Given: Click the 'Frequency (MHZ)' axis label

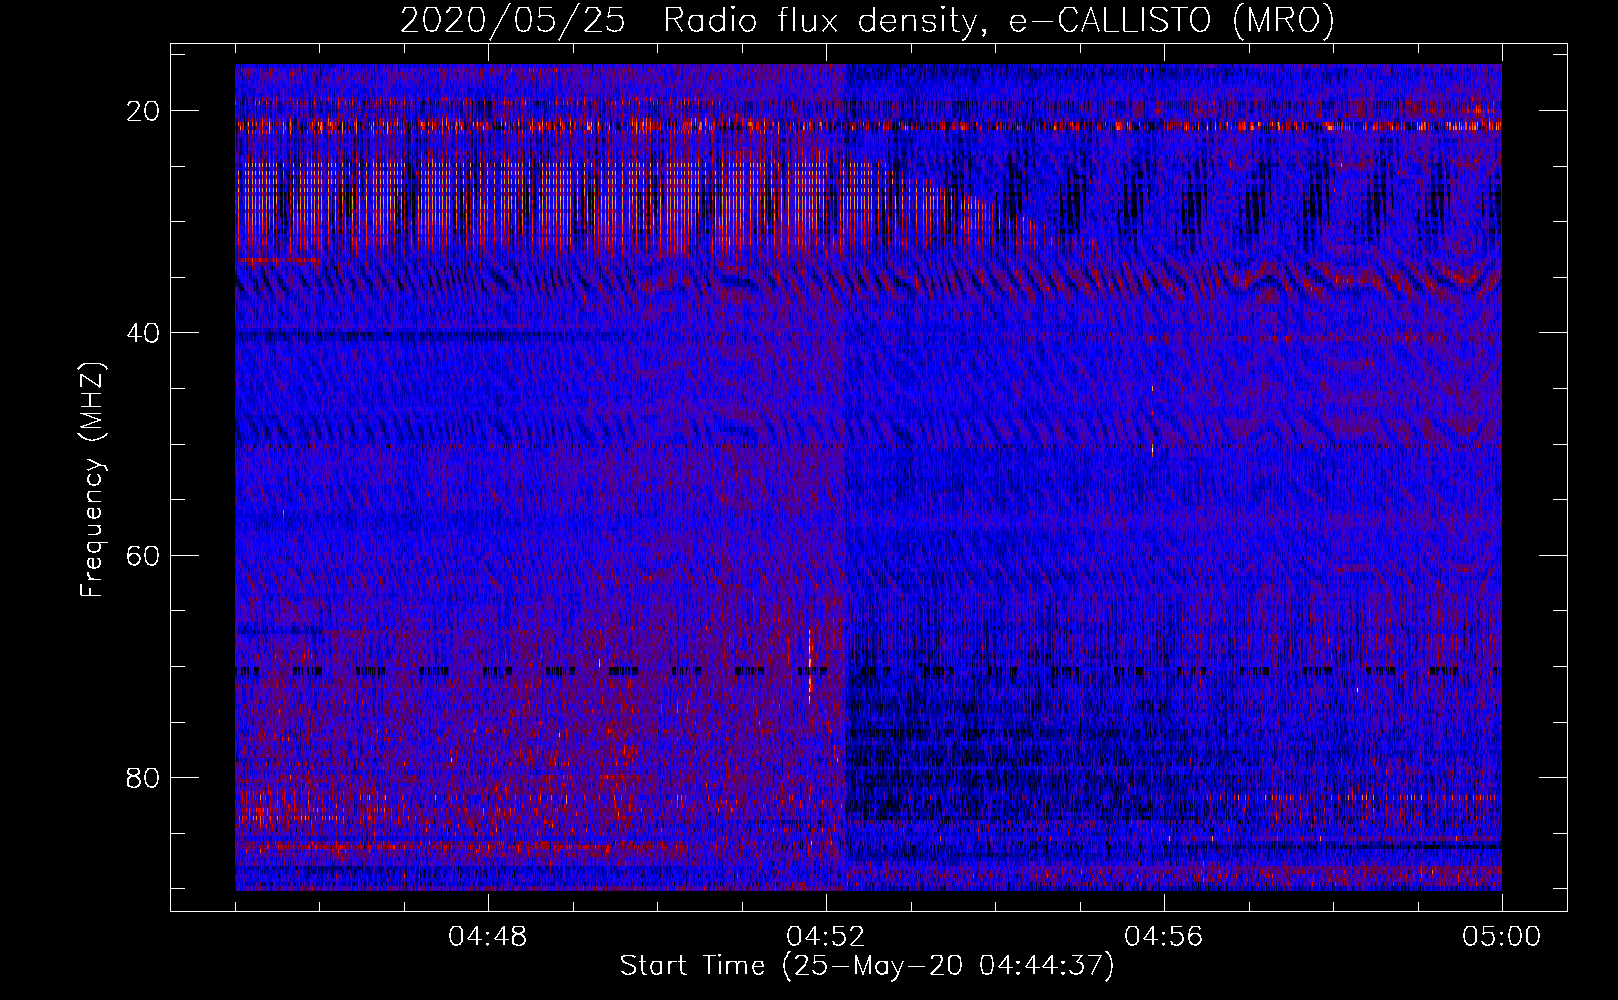Looking at the screenshot, I should tap(92, 480).
